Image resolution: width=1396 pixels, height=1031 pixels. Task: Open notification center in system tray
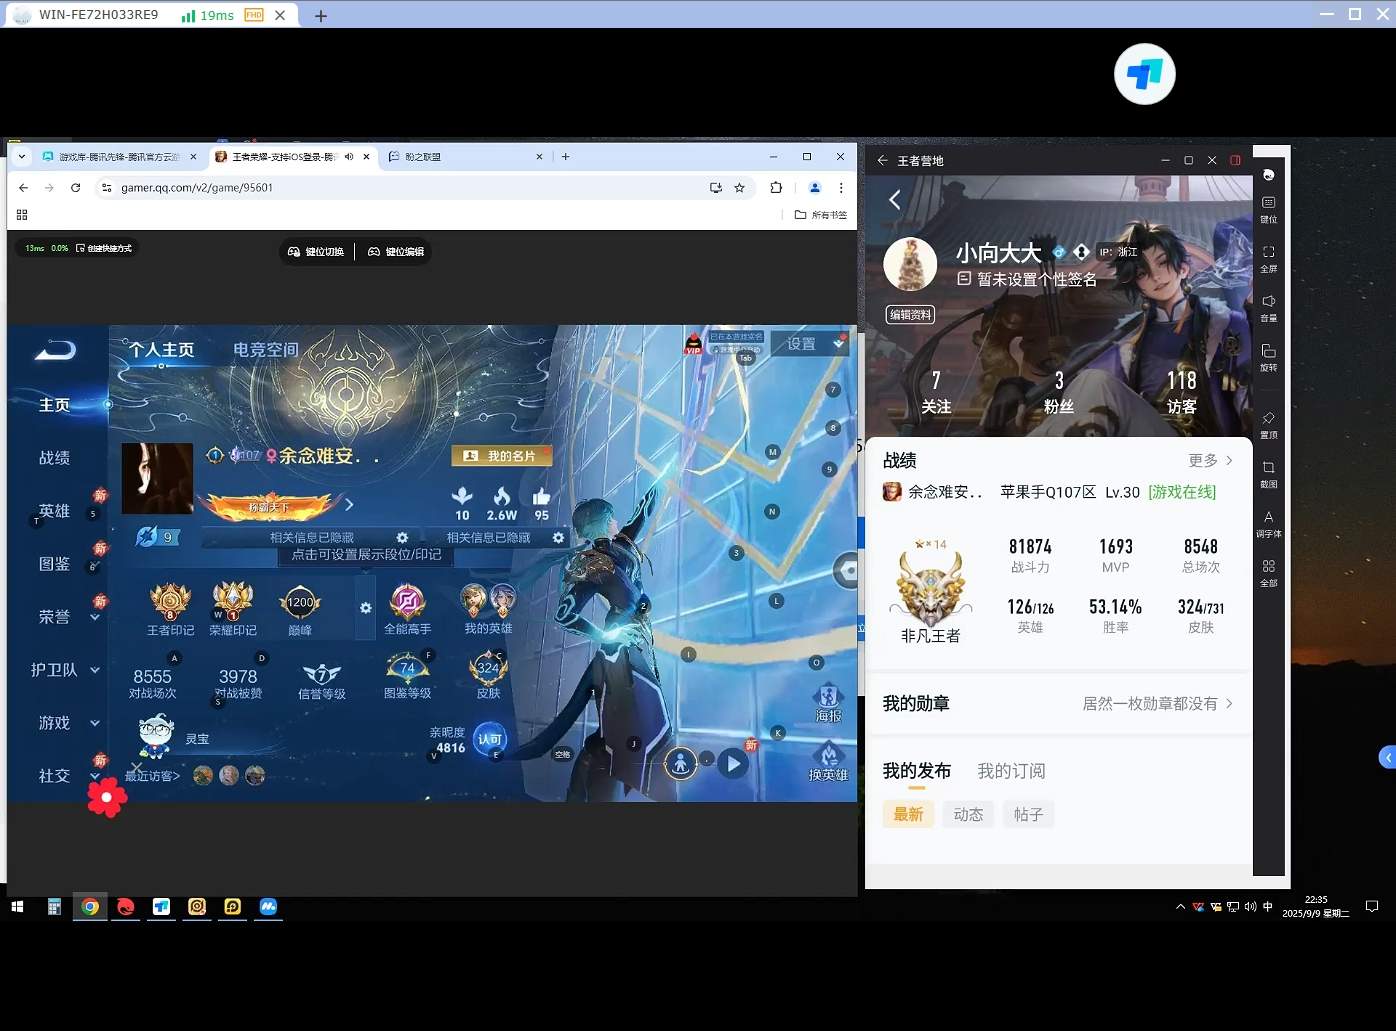click(x=1372, y=907)
